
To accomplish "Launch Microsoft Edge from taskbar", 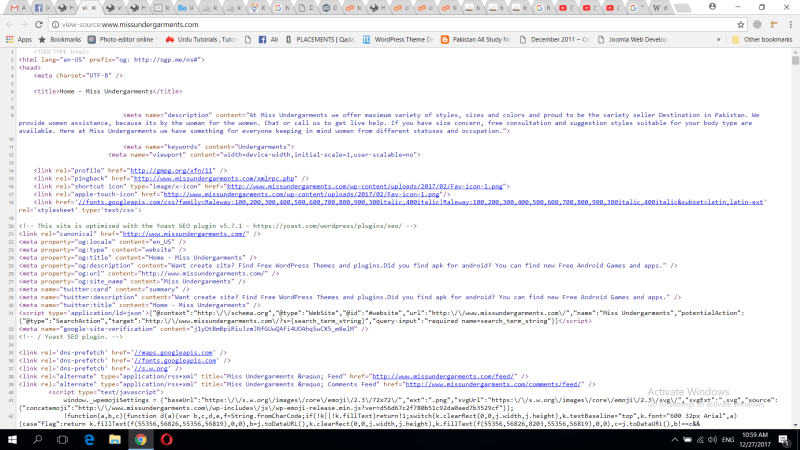I will point(89,439).
